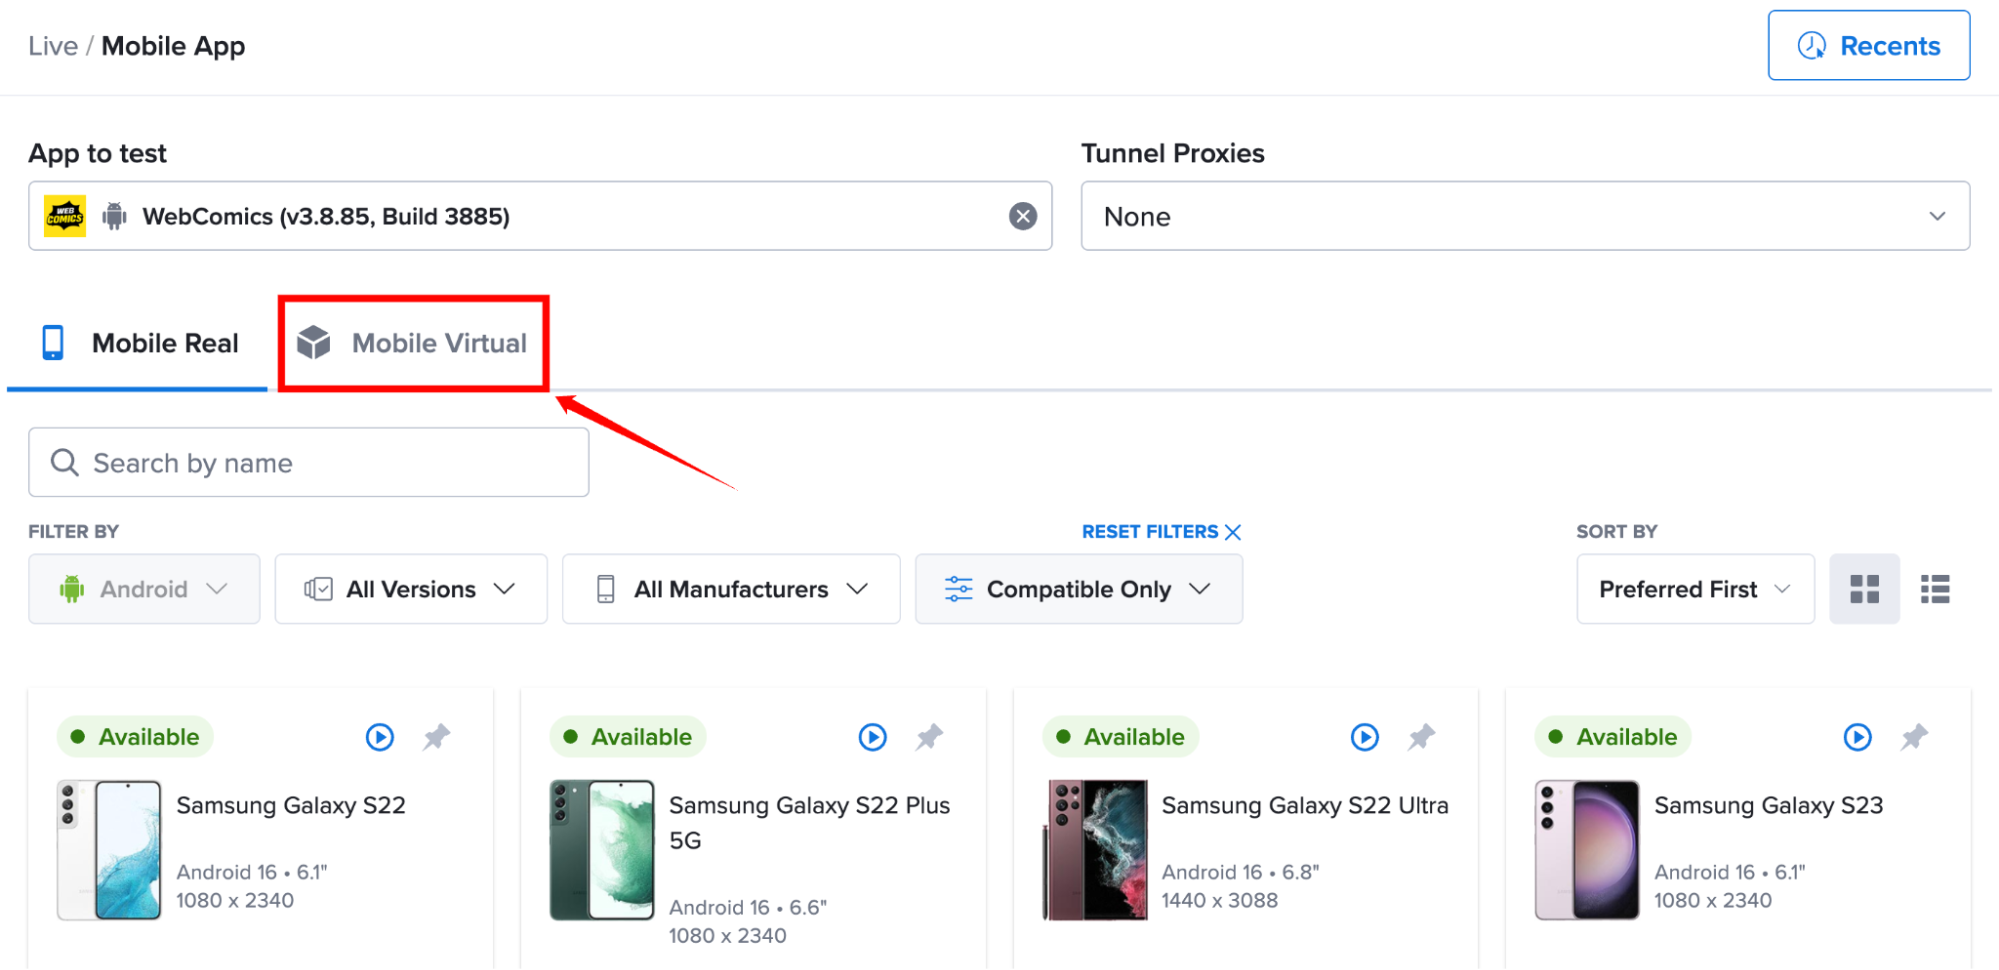
Task: Switch to the Mobile Virtual tab
Action: (413, 343)
